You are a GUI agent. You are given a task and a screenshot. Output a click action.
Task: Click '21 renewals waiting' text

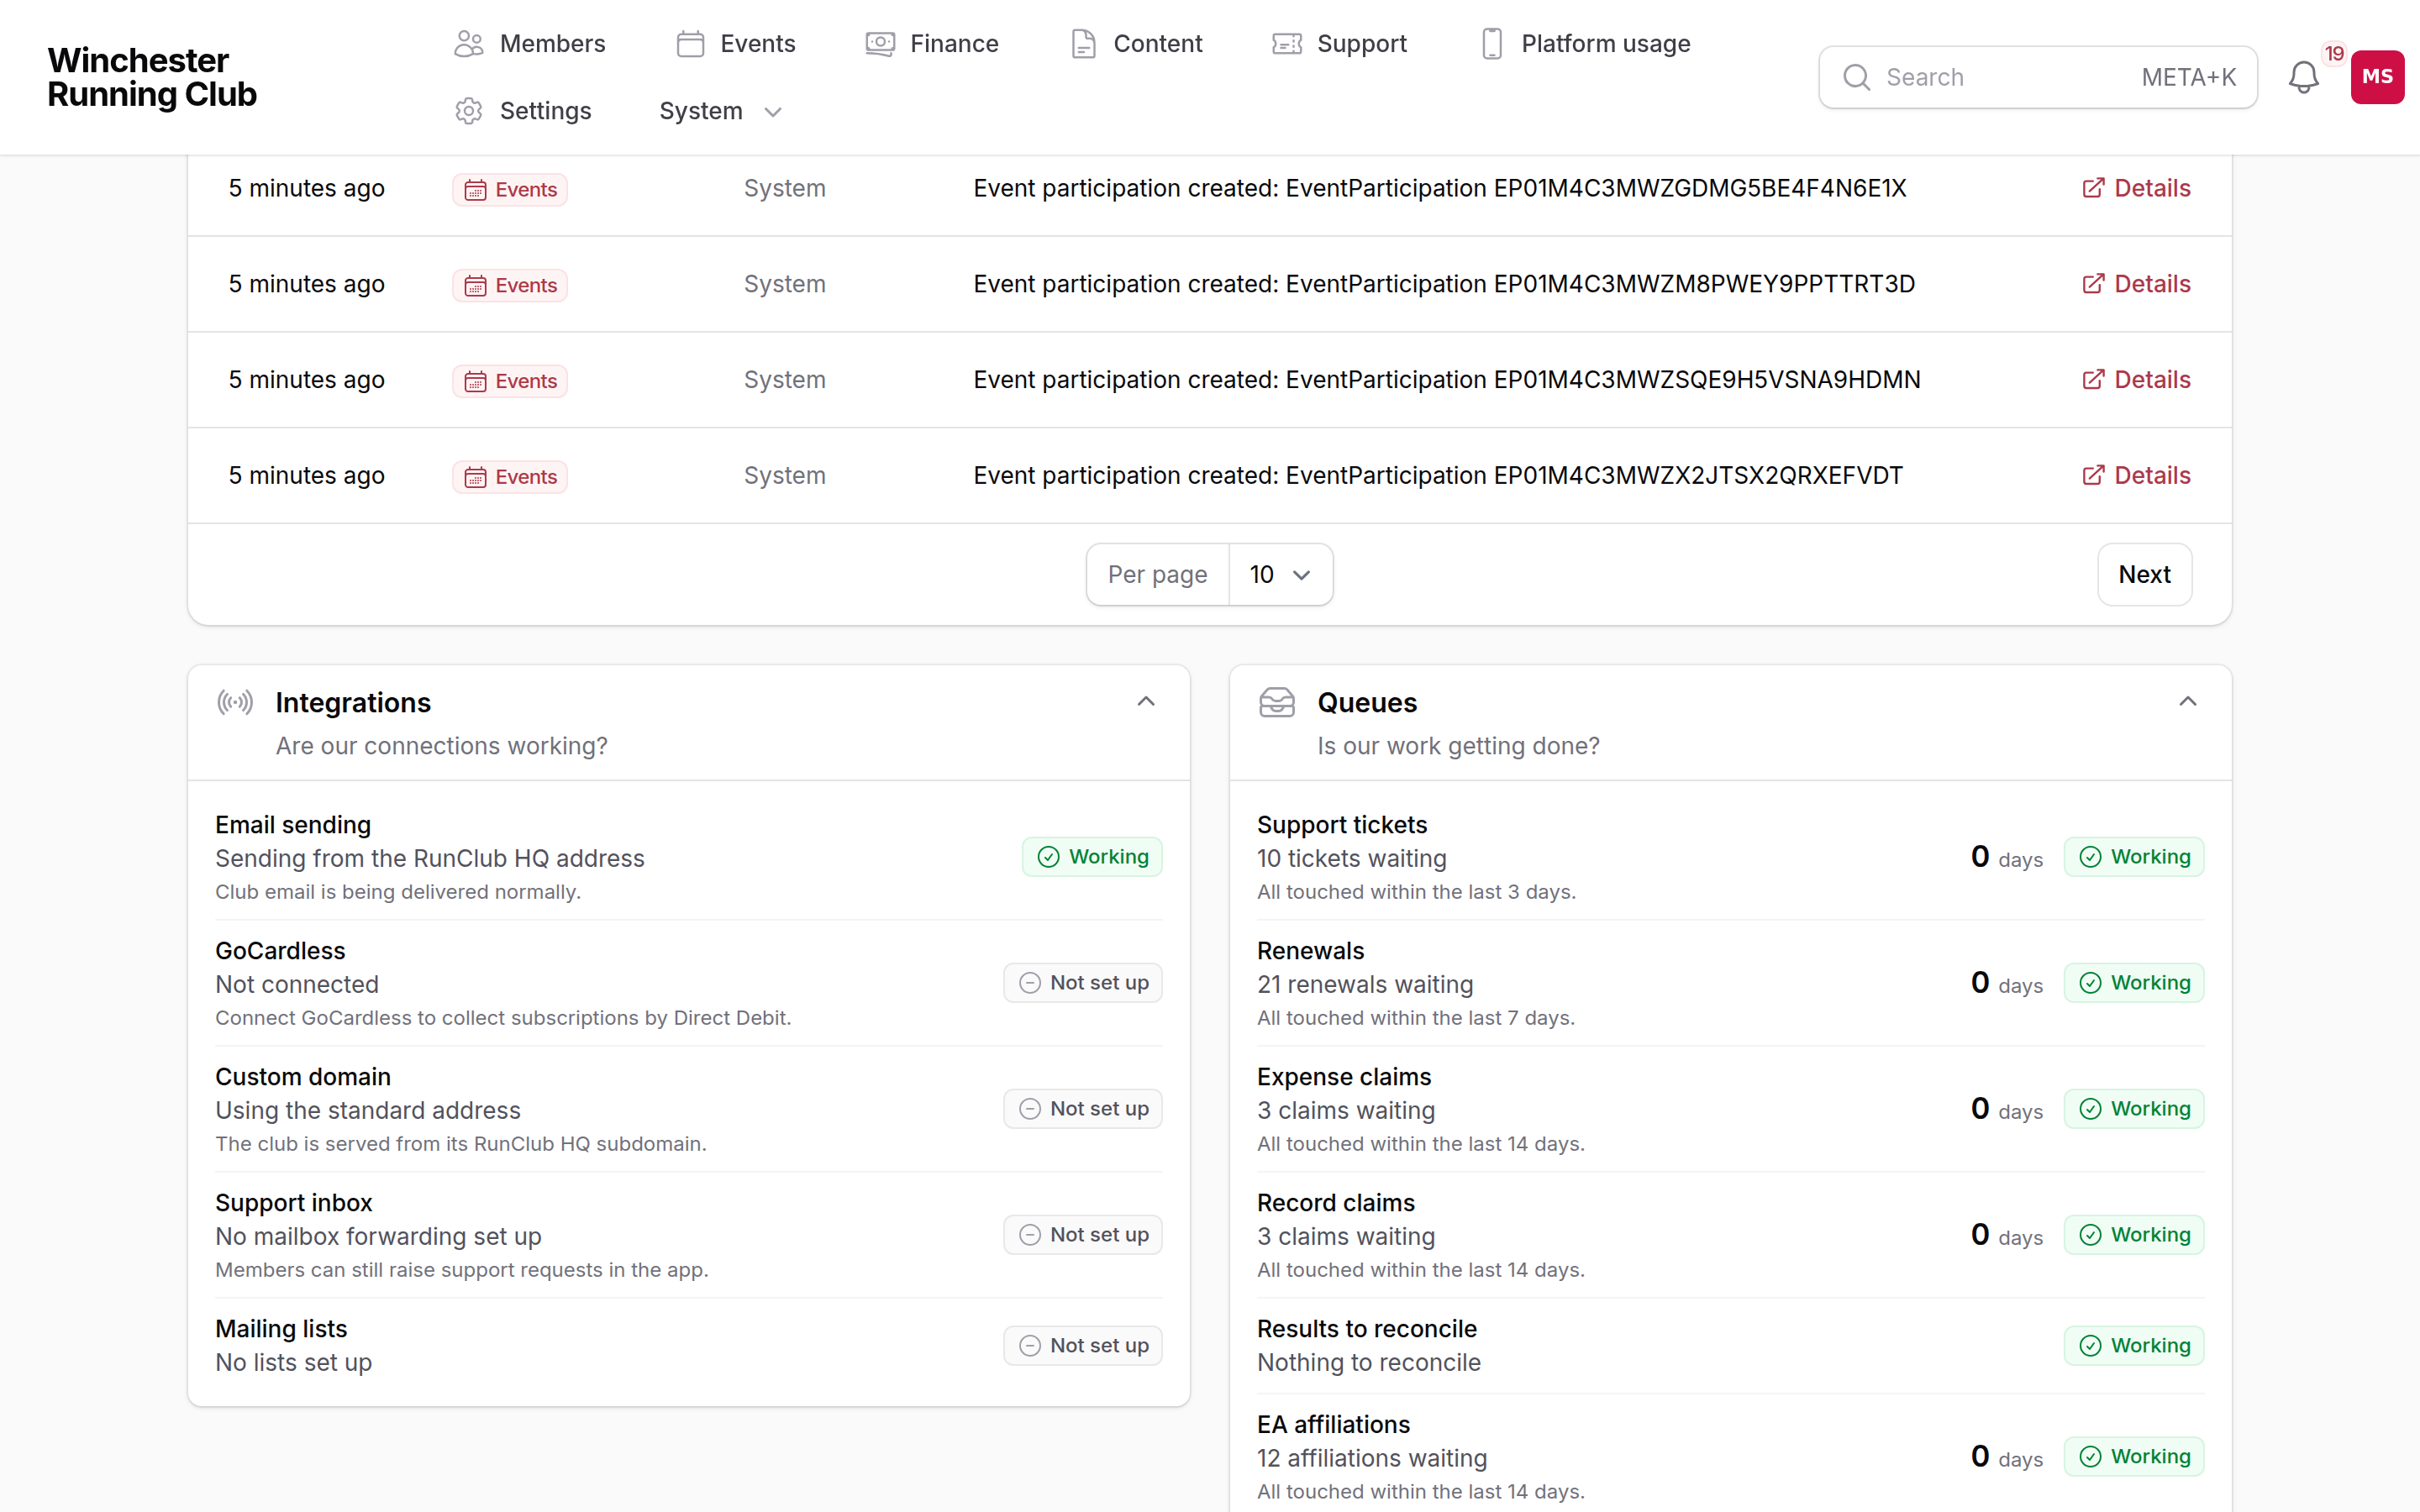[1365, 985]
